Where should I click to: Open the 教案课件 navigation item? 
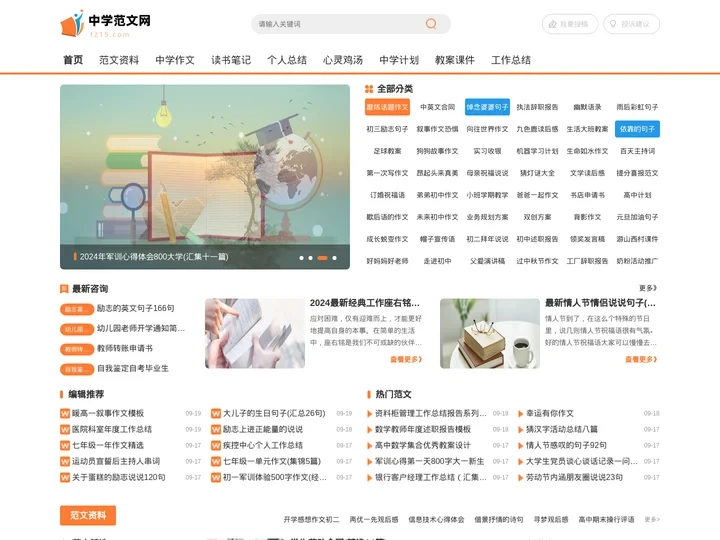pyautogui.click(x=455, y=60)
